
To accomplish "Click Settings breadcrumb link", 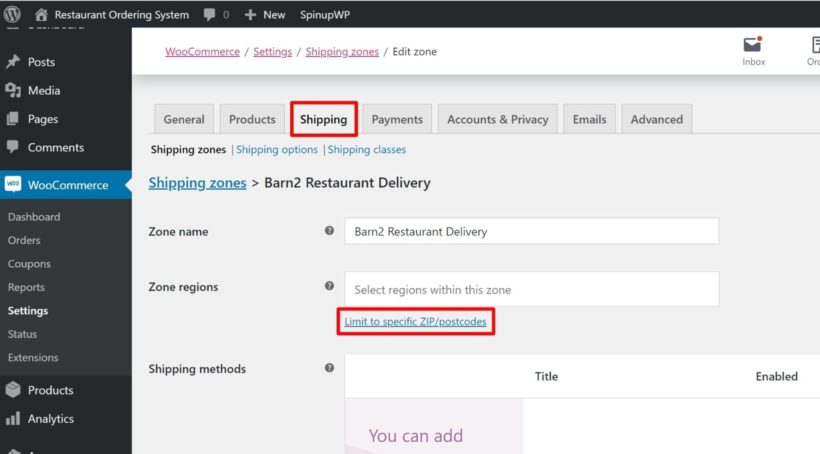I will click(x=272, y=52).
